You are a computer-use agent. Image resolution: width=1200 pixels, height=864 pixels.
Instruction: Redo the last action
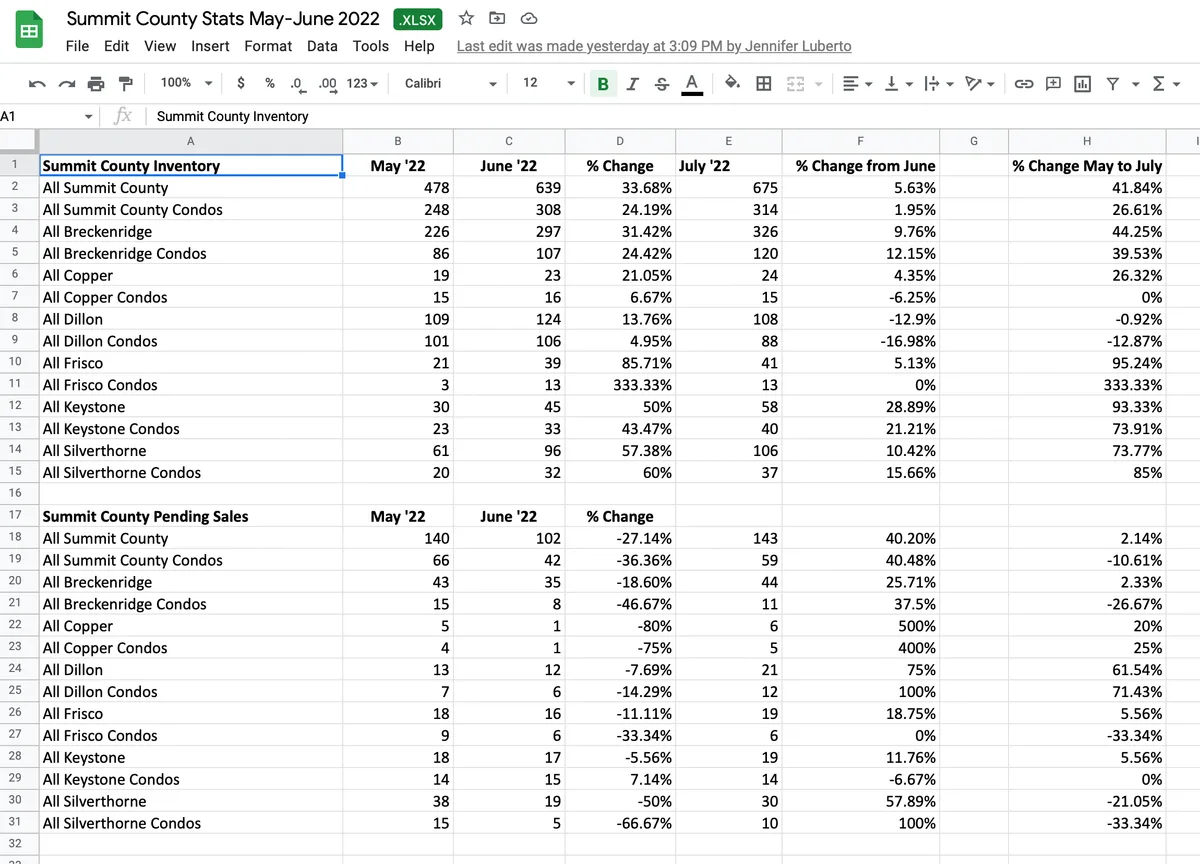click(x=66, y=83)
